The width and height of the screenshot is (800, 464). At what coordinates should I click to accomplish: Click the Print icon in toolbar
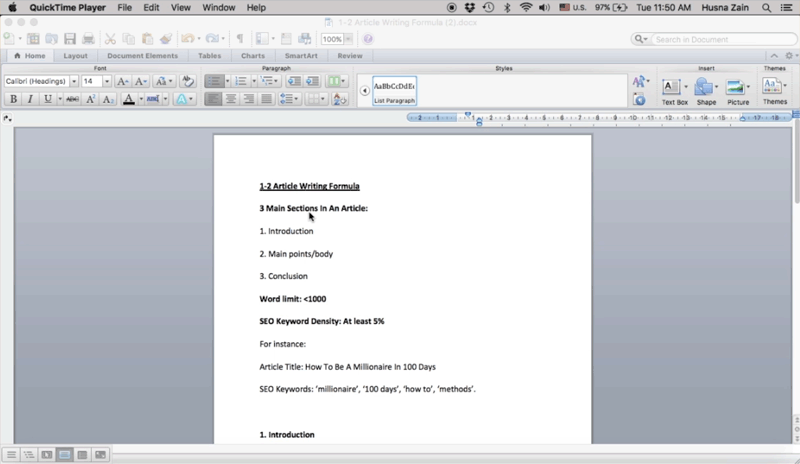[89, 39]
